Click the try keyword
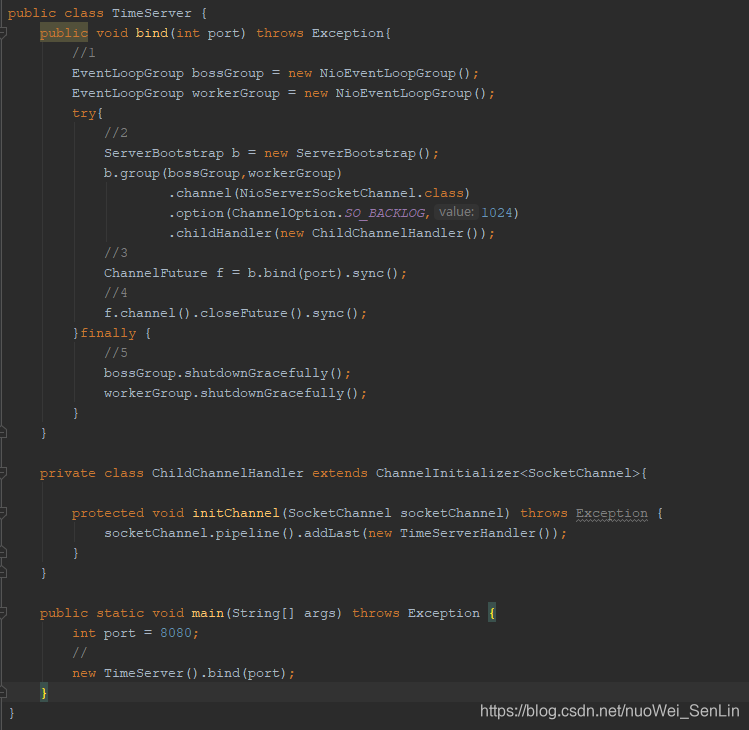Screen dimensions: 749x730 [84, 114]
